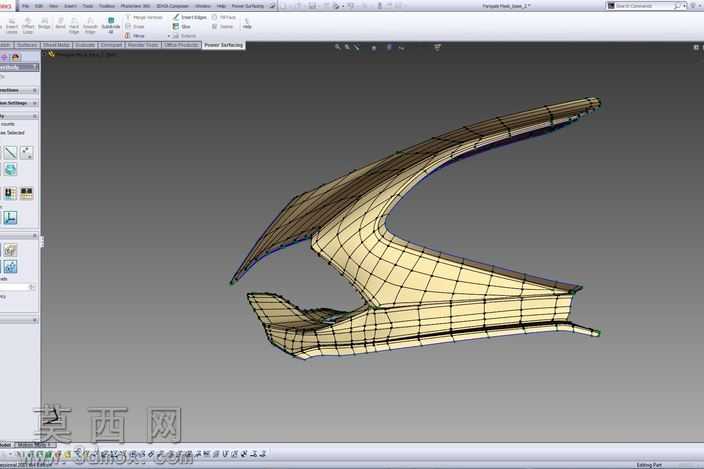This screenshot has height=469, width=704.
Task: Open Power Surfacing Help from ribbon
Action: point(247,24)
